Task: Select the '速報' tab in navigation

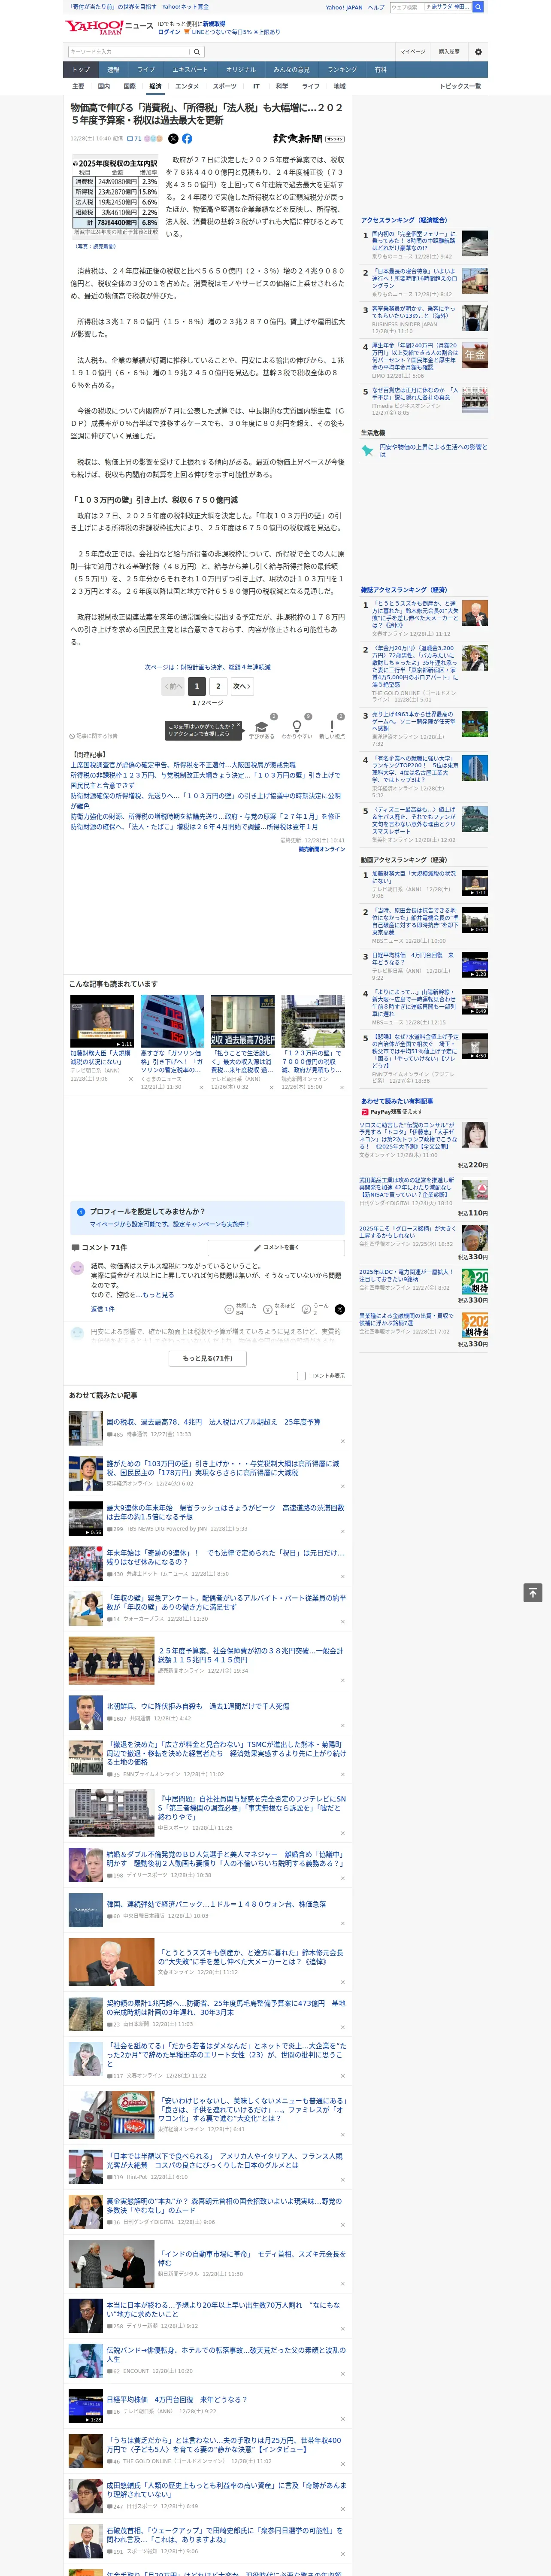Action: click(113, 70)
